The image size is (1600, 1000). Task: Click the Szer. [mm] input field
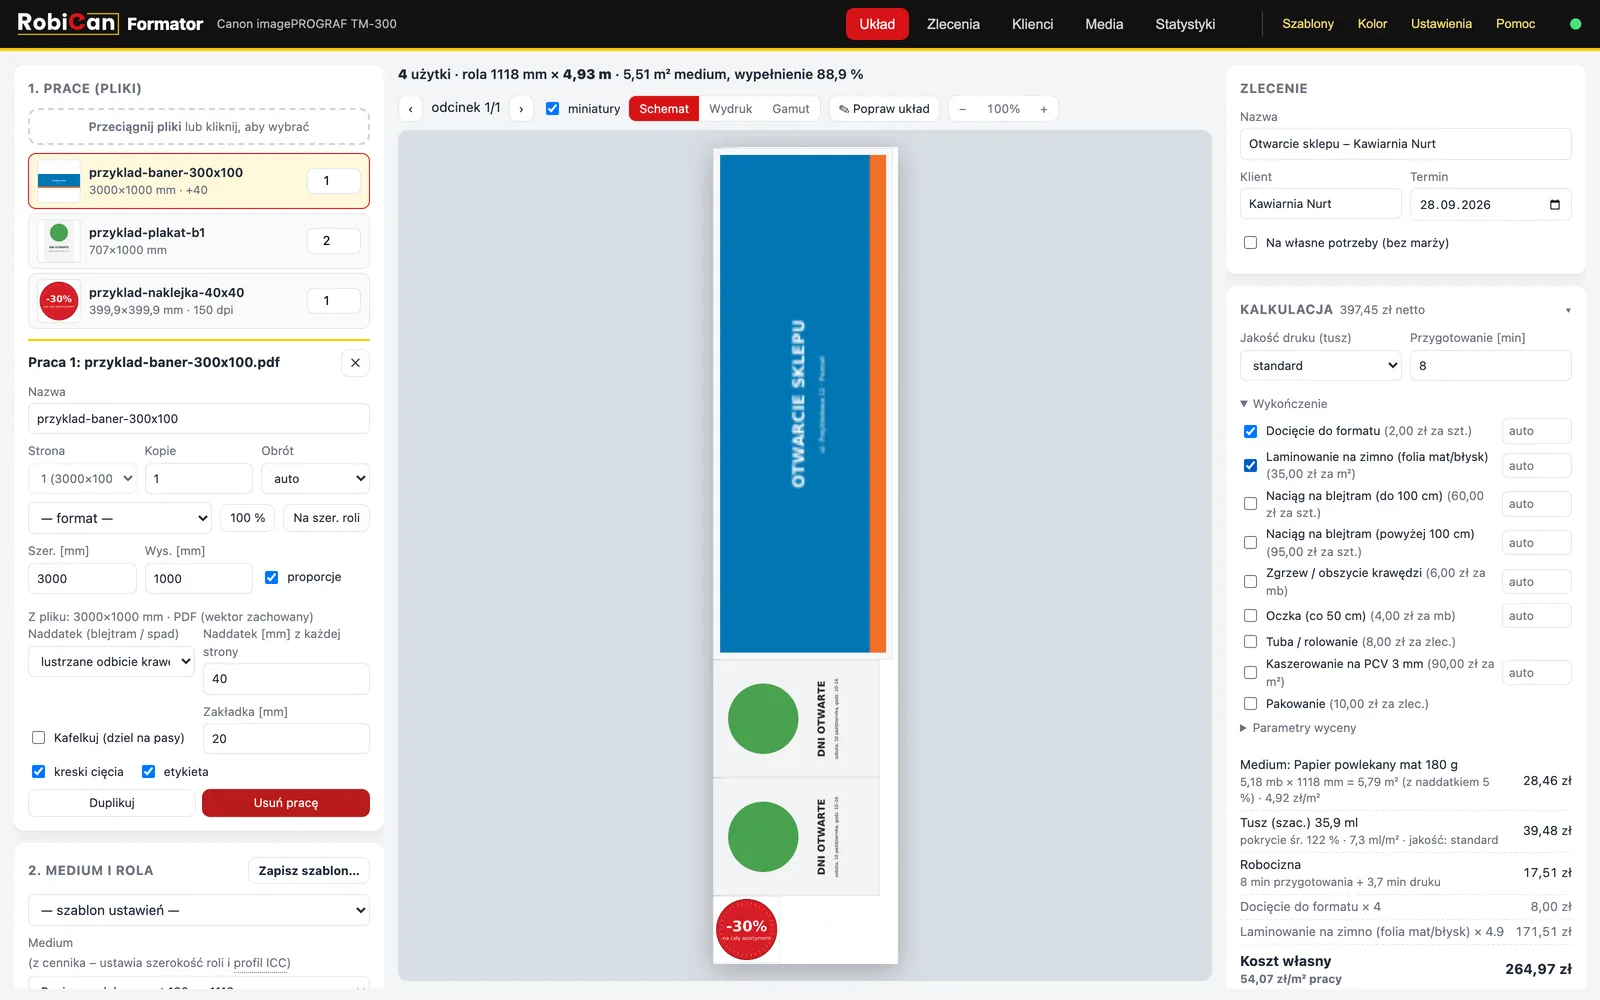coord(82,579)
